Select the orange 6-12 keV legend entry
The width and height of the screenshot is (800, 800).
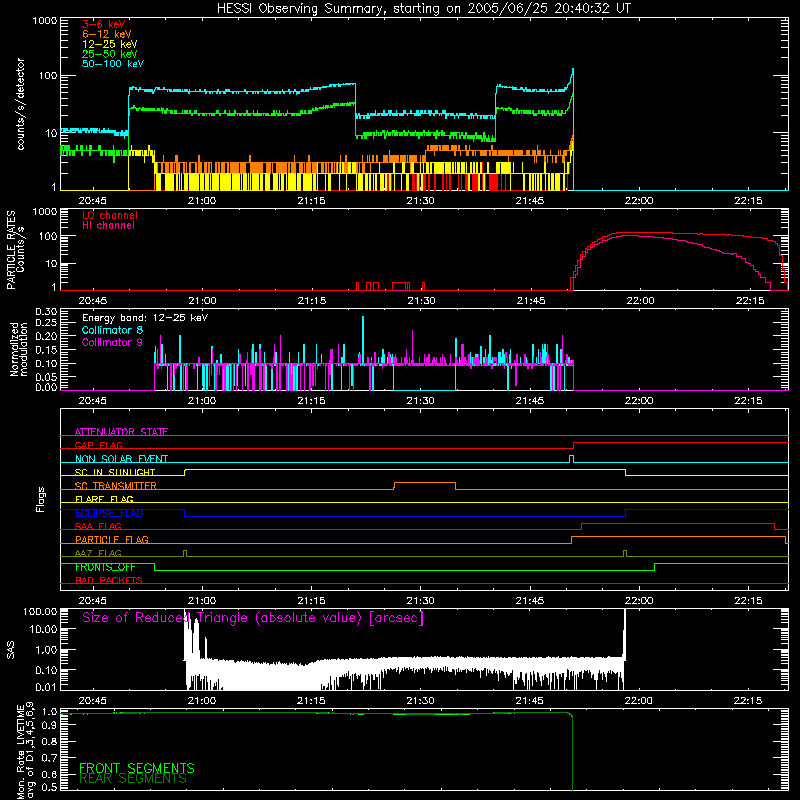[107, 34]
